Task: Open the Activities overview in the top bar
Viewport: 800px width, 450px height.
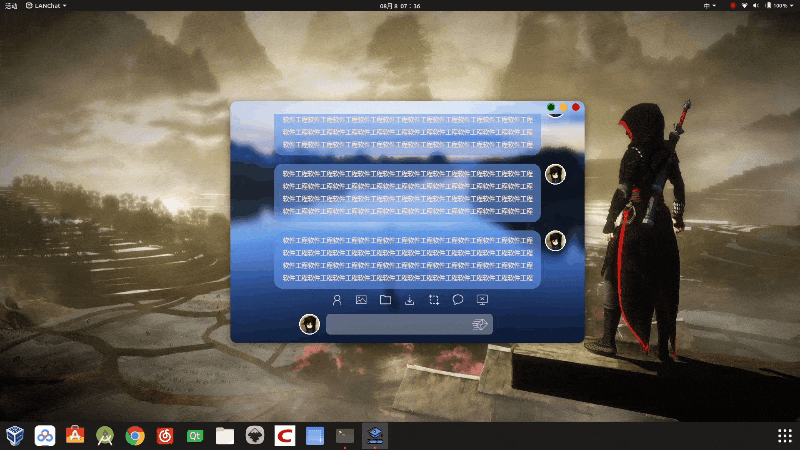Action: pos(11,6)
